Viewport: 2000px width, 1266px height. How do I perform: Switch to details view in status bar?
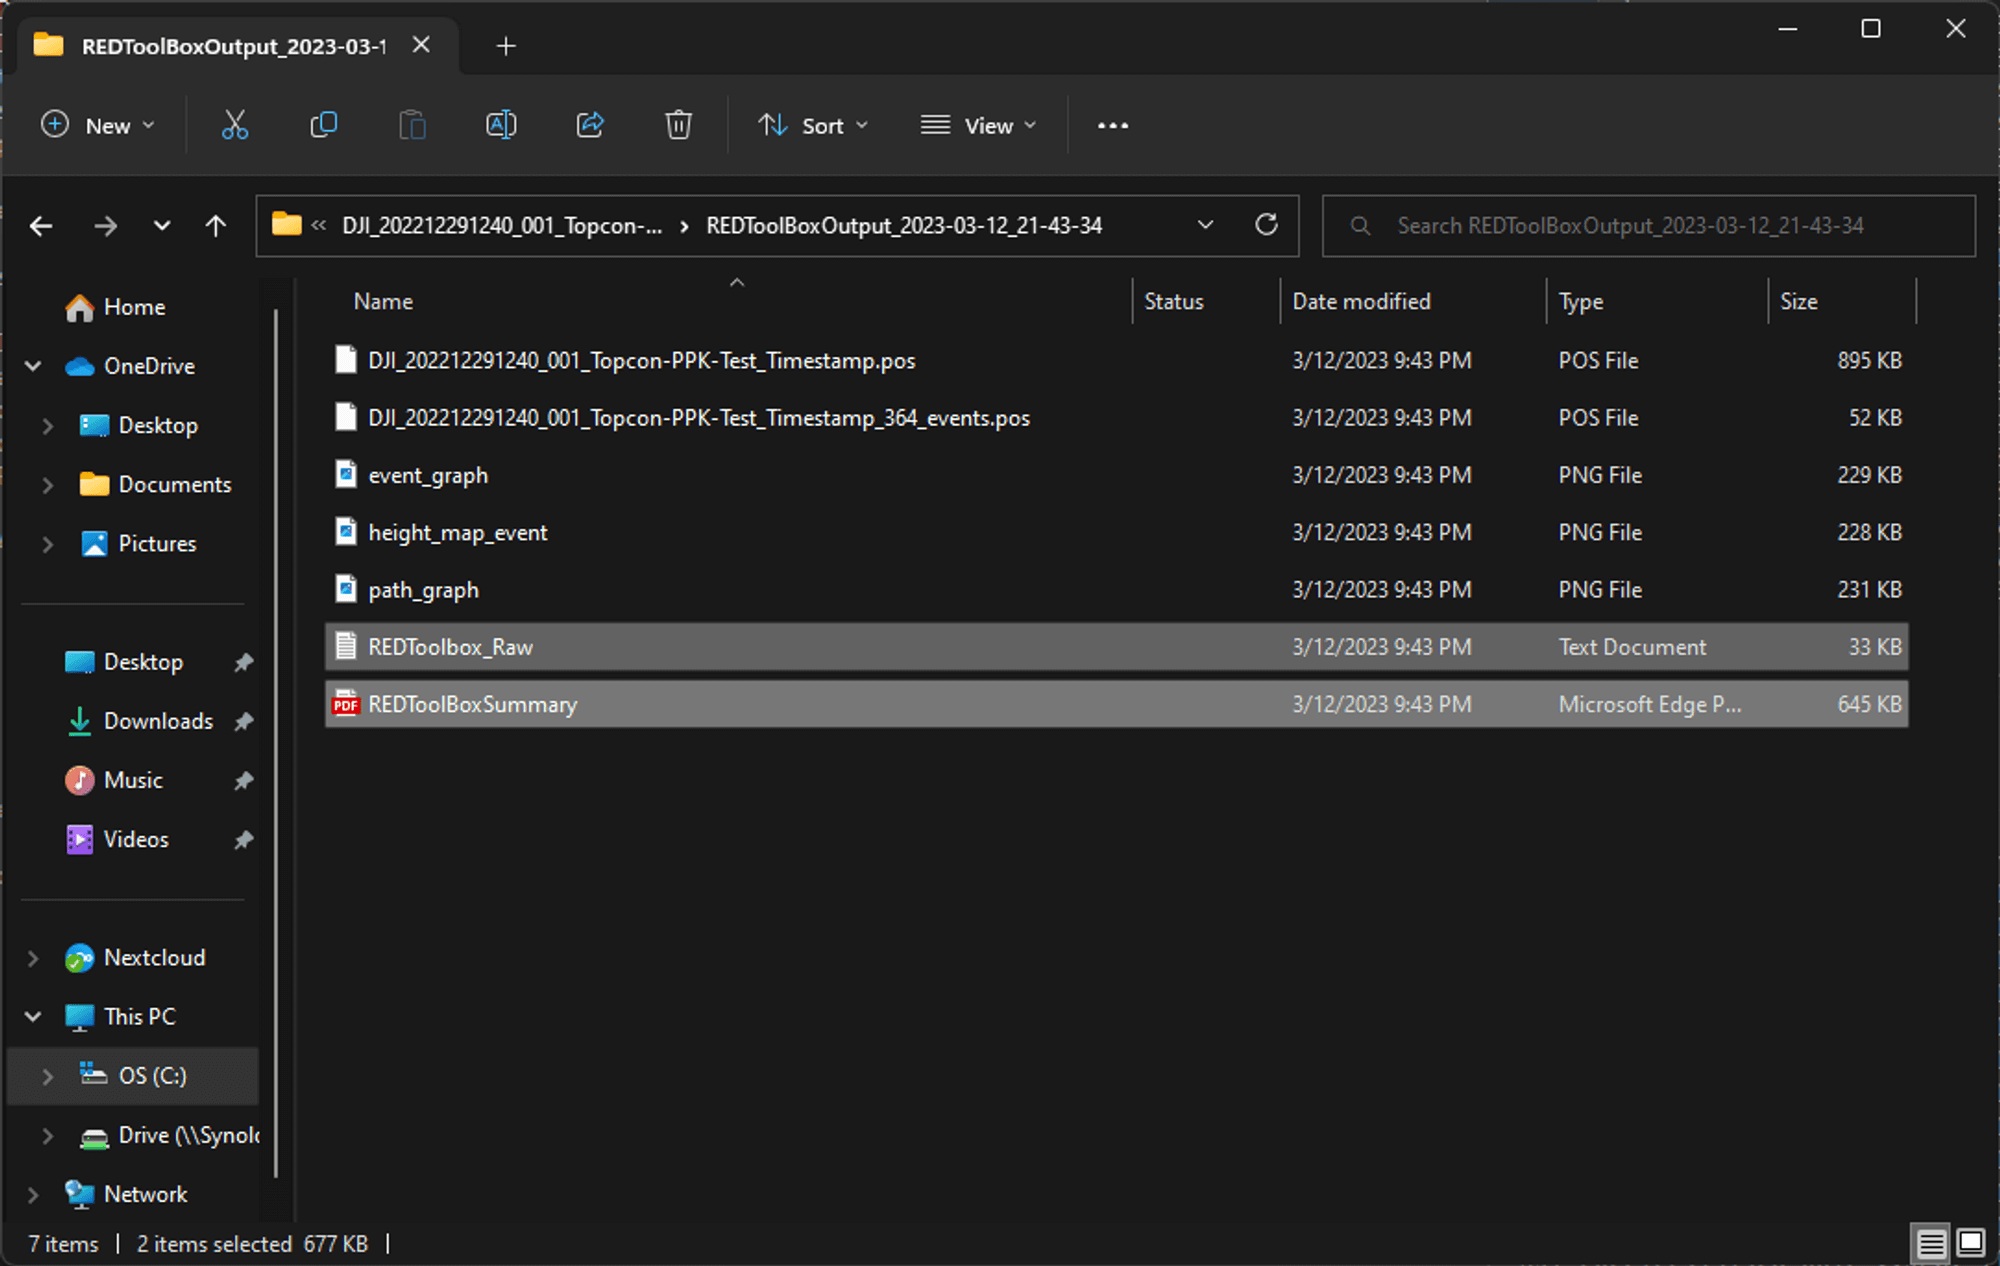(x=1930, y=1243)
